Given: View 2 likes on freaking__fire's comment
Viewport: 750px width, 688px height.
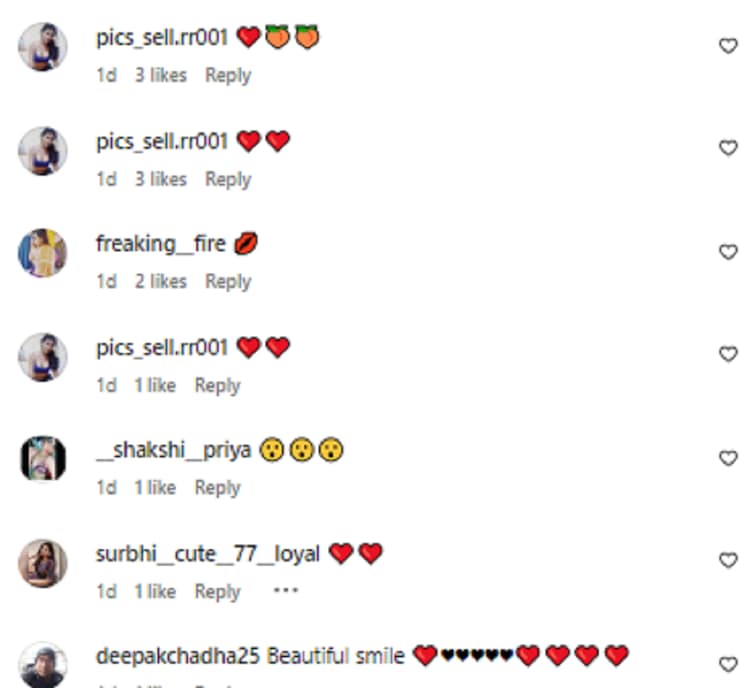Looking at the screenshot, I should tap(161, 281).
